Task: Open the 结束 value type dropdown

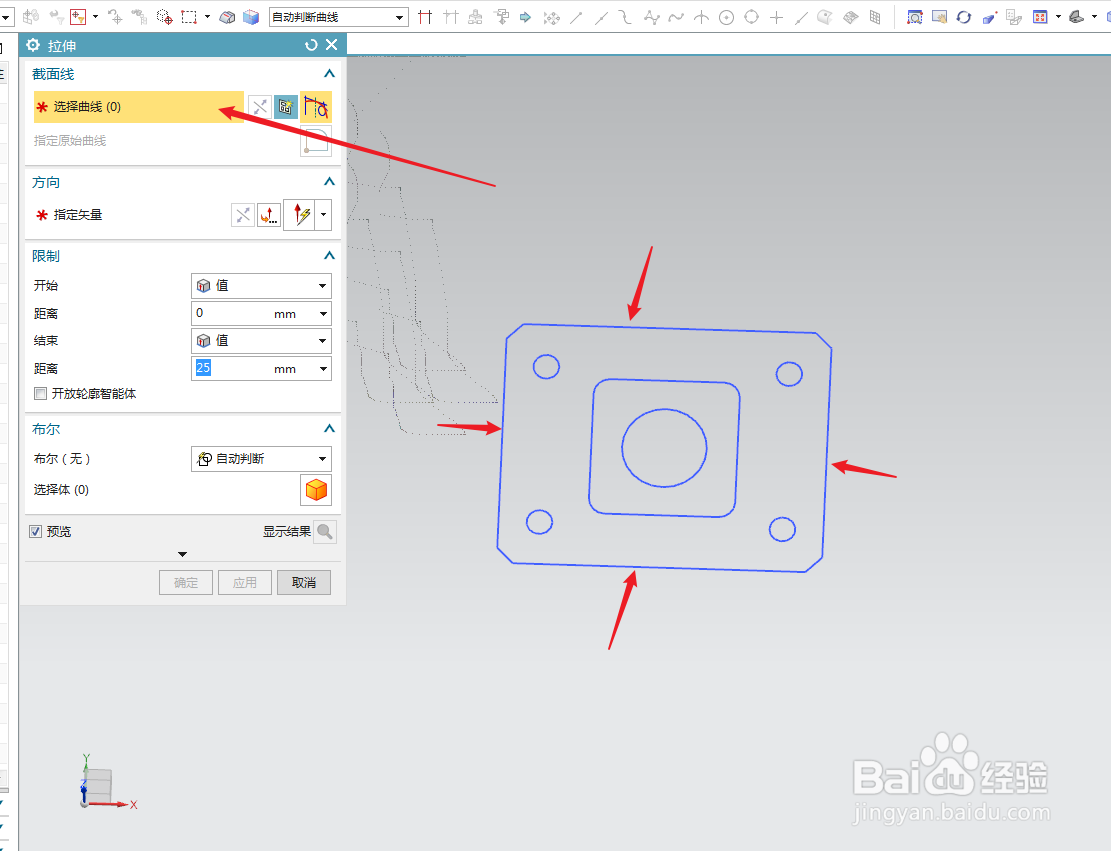Action: (x=261, y=341)
